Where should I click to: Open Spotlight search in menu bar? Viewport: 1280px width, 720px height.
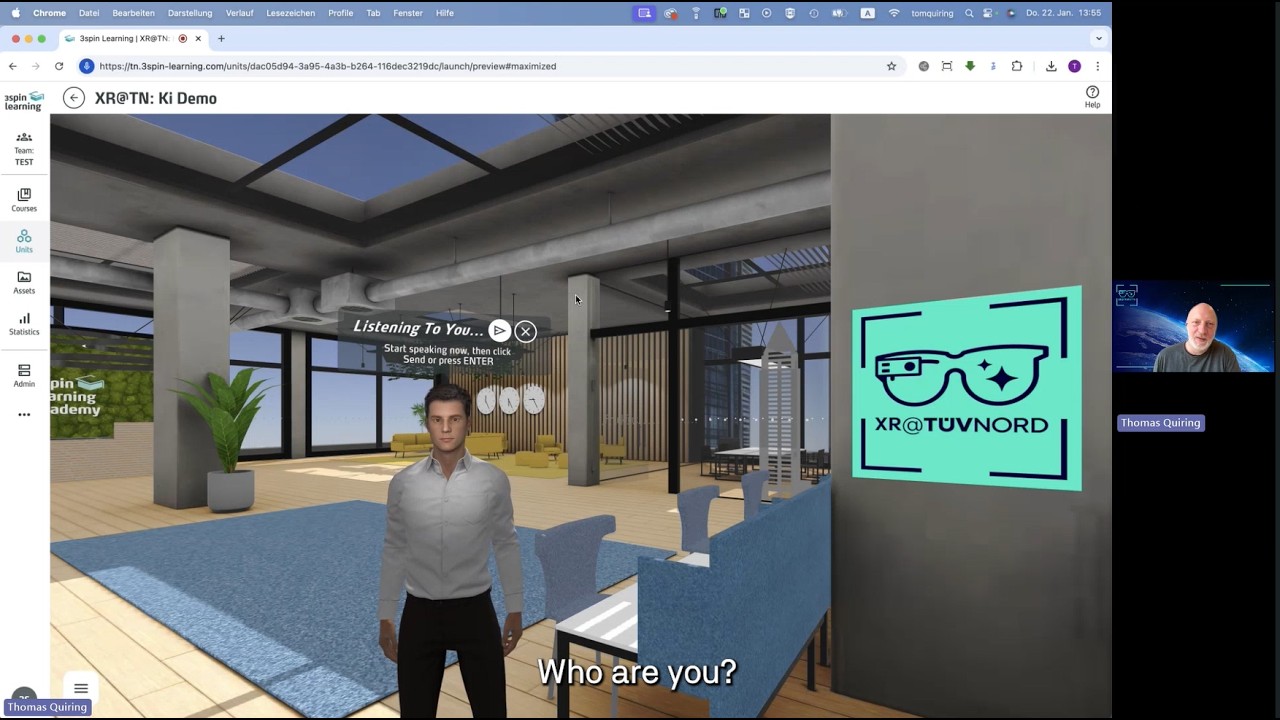969,13
